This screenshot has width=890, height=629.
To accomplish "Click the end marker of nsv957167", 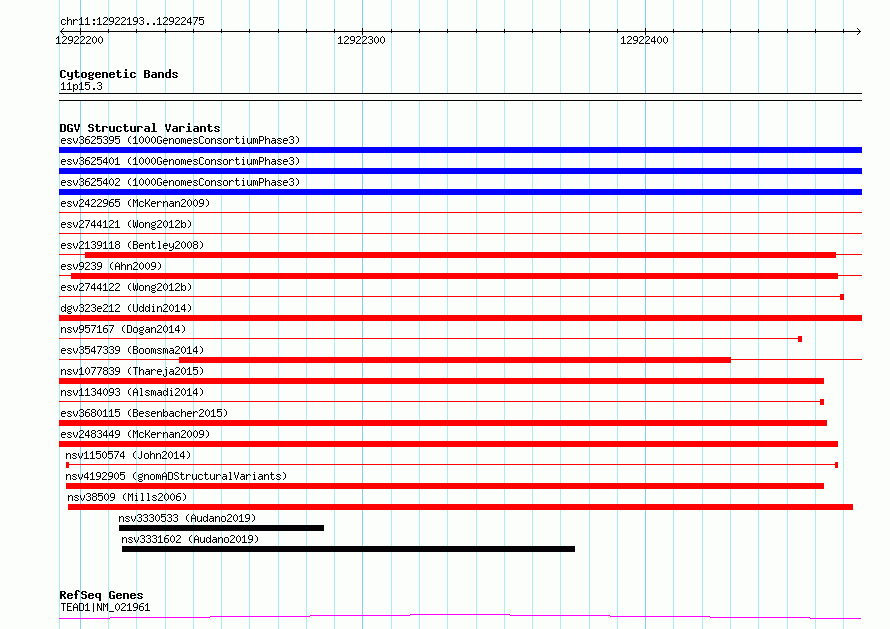I will [800, 339].
